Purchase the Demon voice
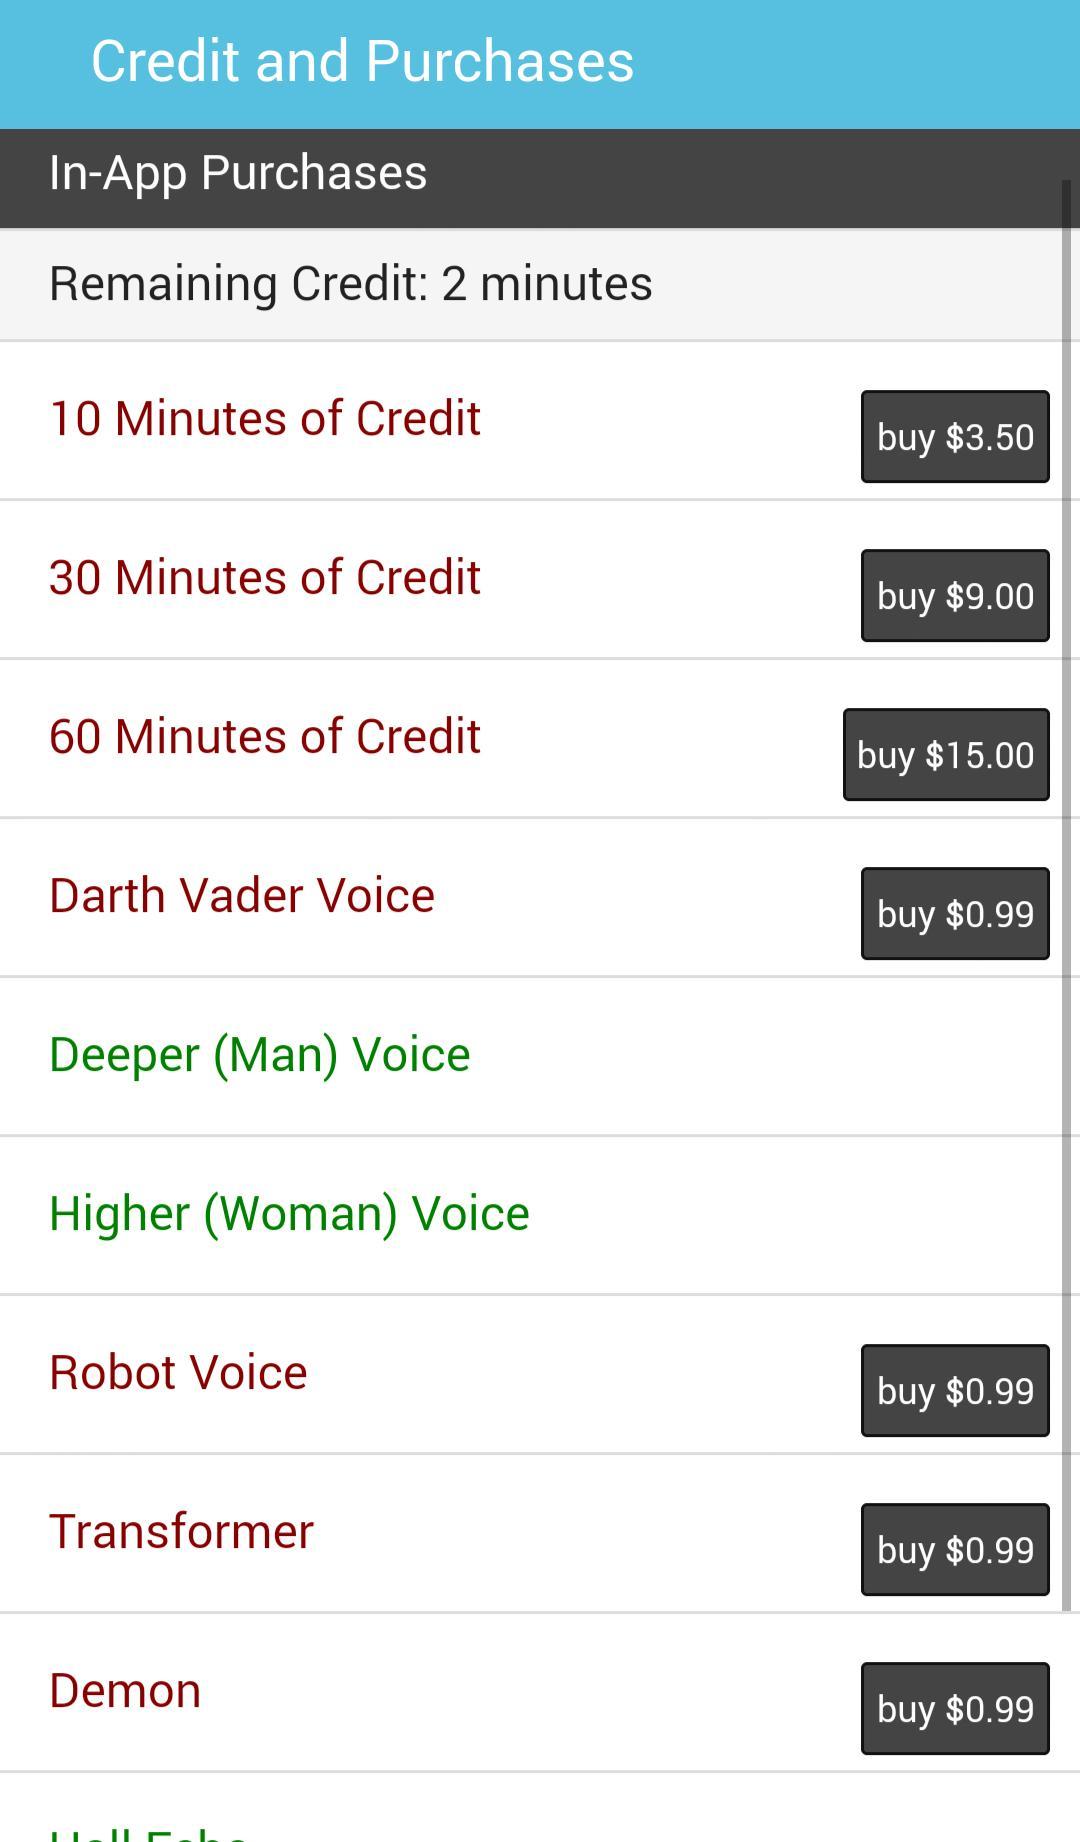Screen dimensions: 1080x1842 point(955,1709)
